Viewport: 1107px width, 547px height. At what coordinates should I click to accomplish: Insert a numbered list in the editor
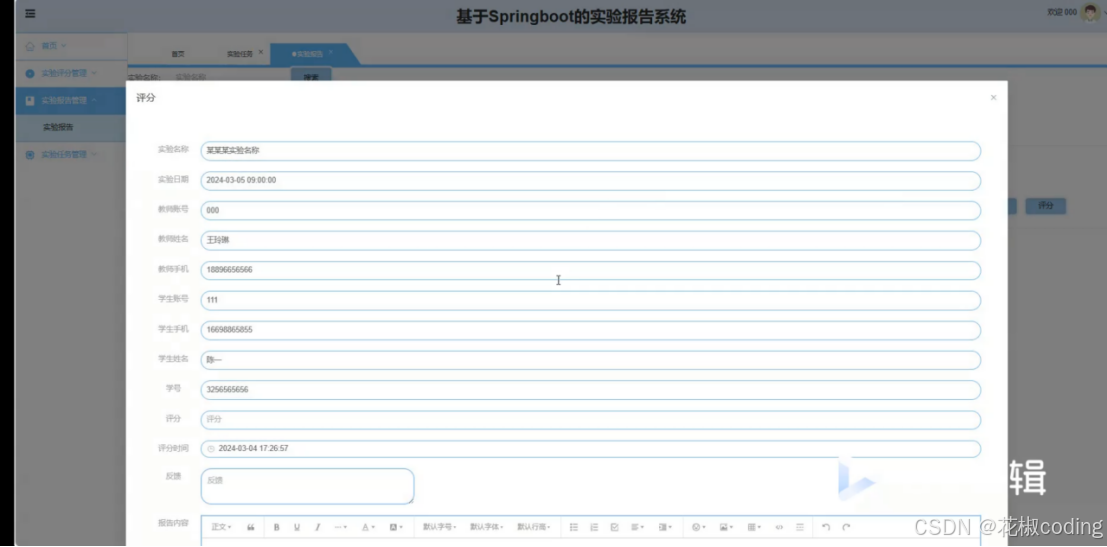594,527
